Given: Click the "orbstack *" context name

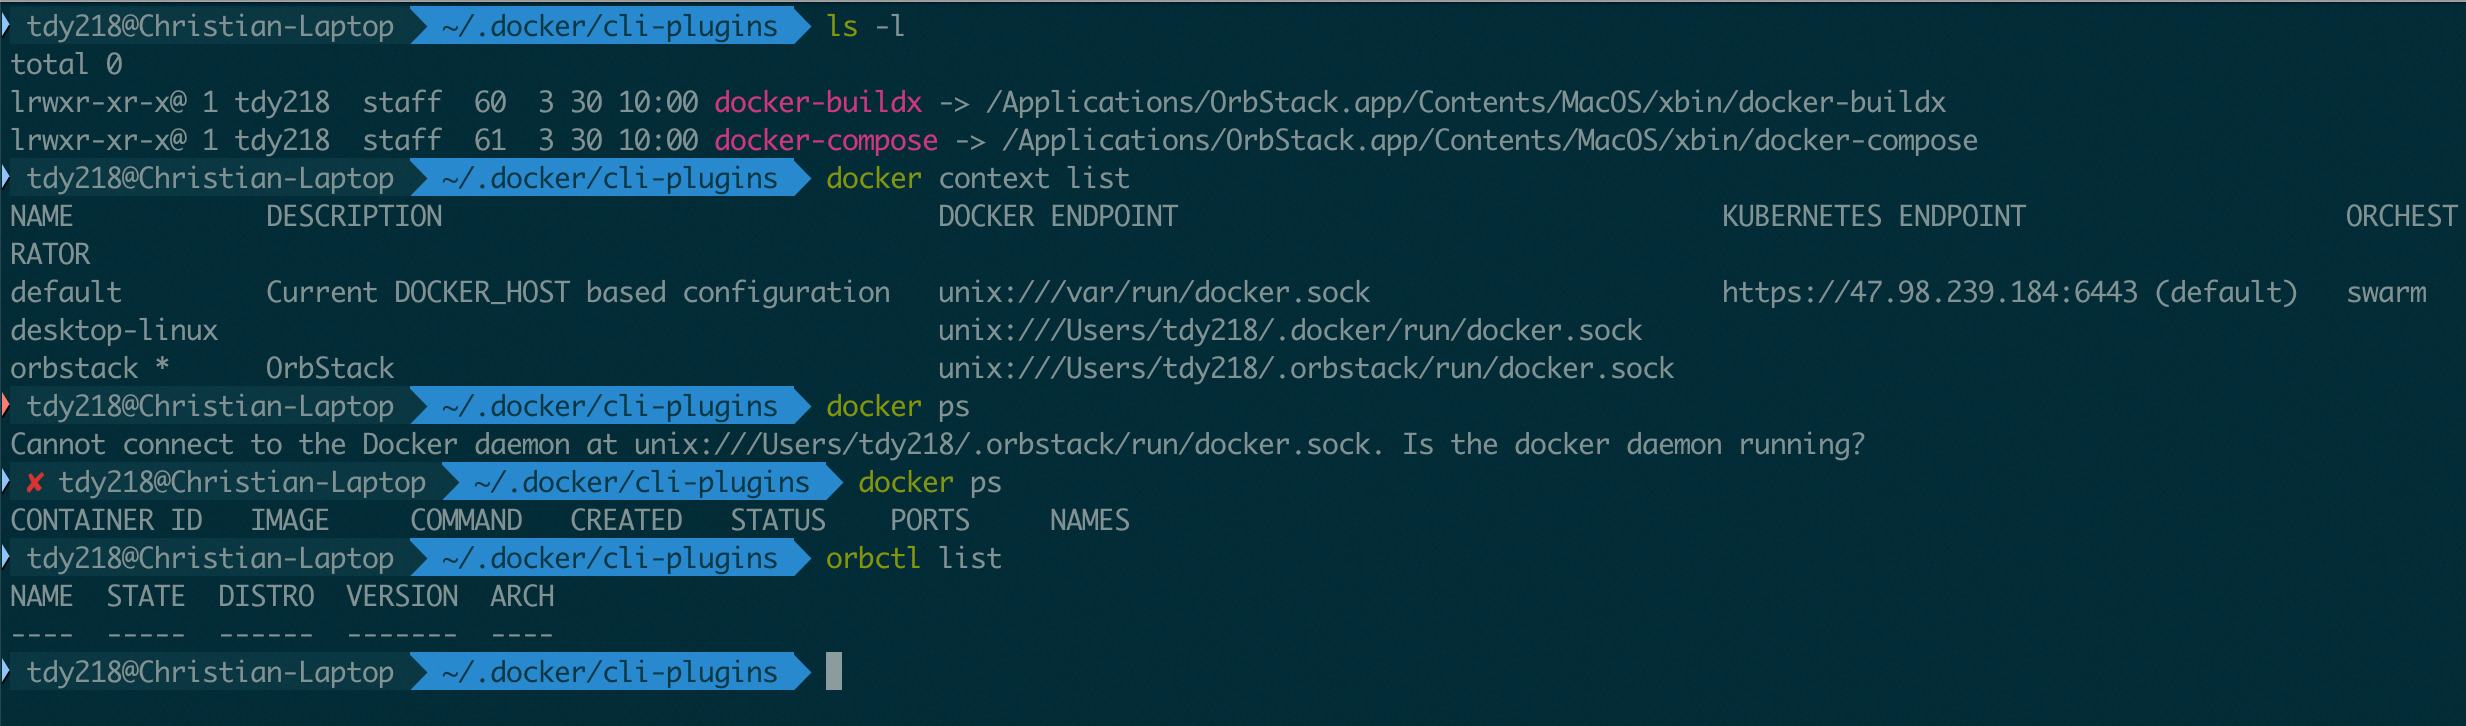Looking at the screenshot, I should pos(90,368).
